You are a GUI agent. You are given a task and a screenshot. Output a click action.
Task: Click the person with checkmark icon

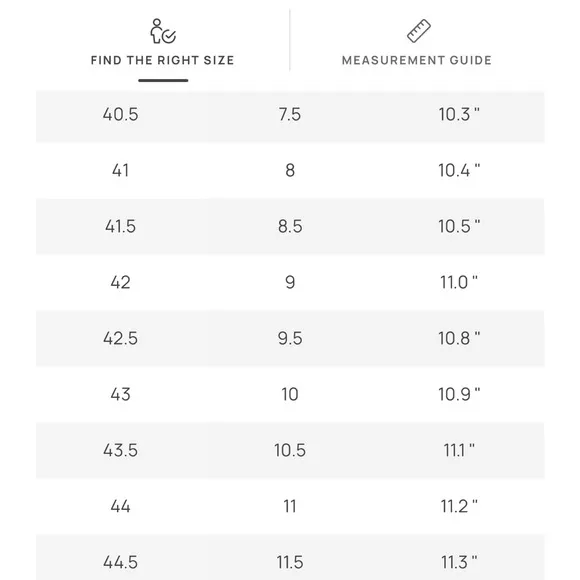(x=163, y=31)
